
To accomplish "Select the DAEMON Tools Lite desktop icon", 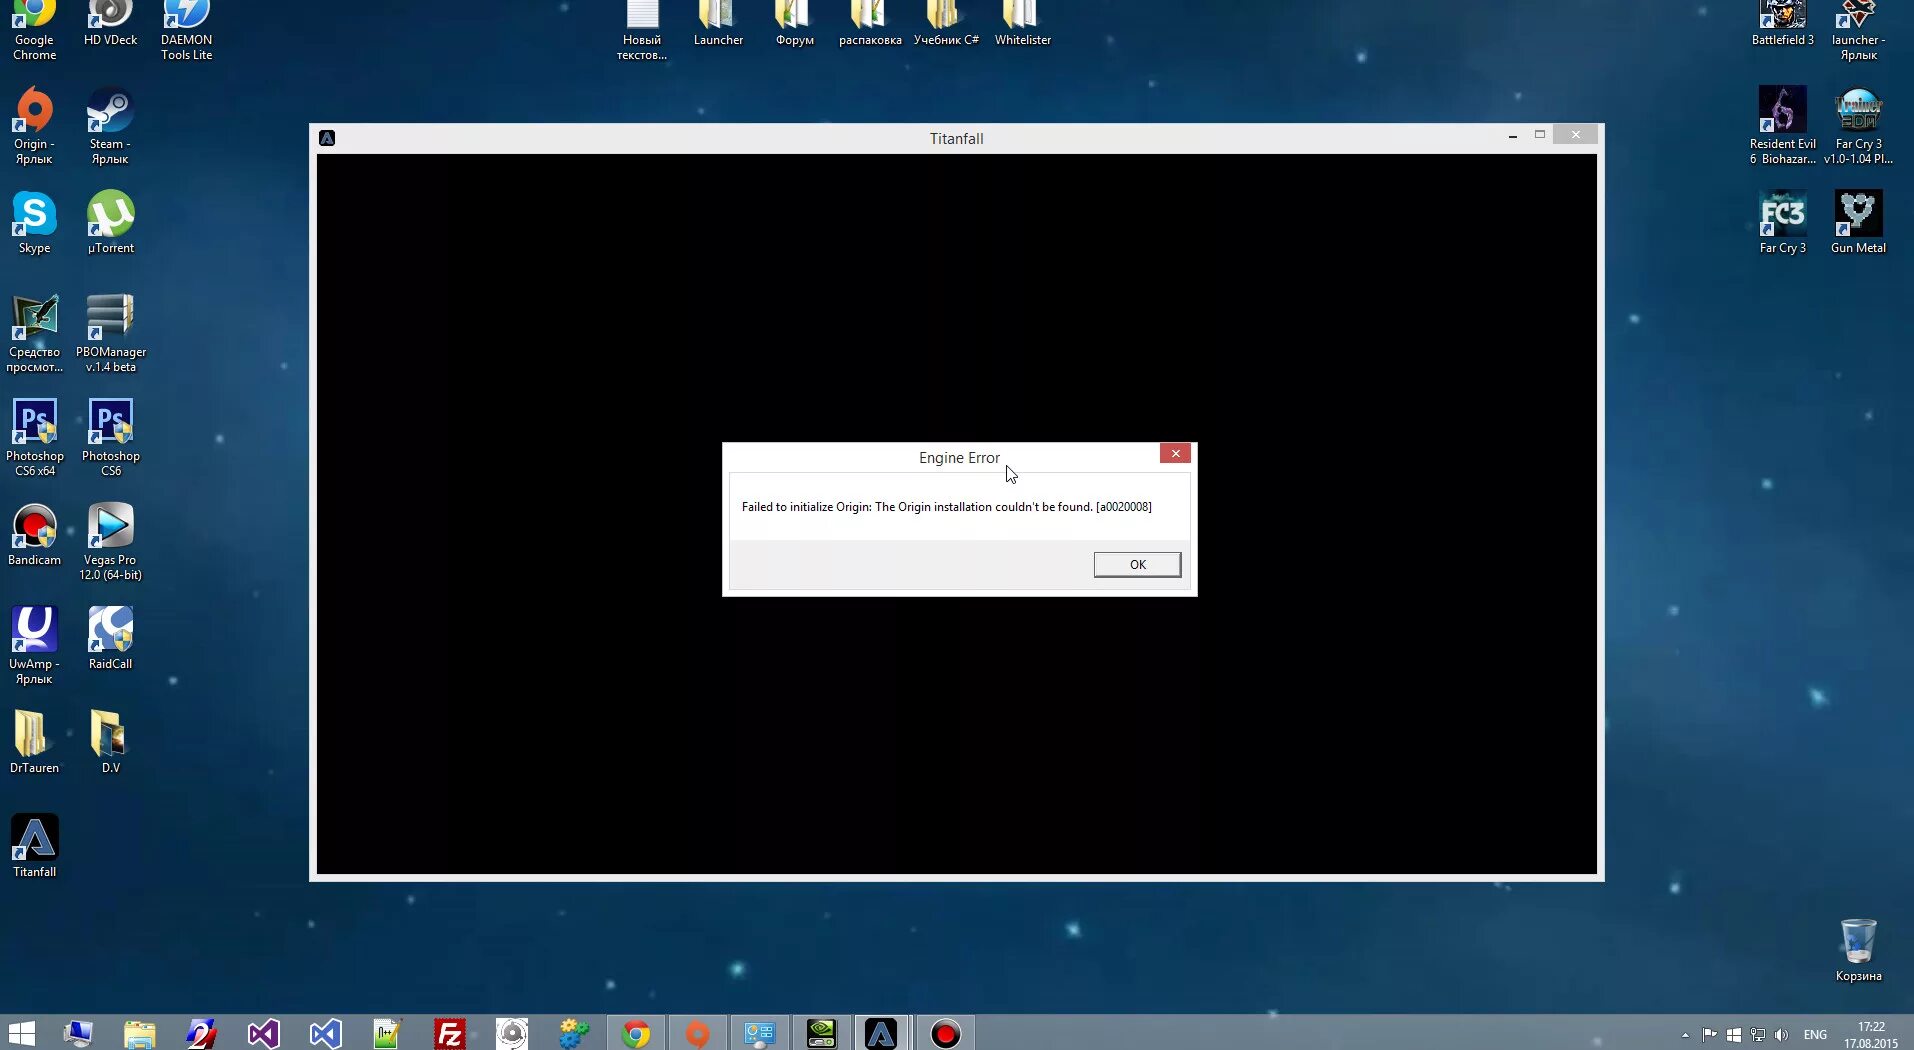I will pyautogui.click(x=186, y=31).
